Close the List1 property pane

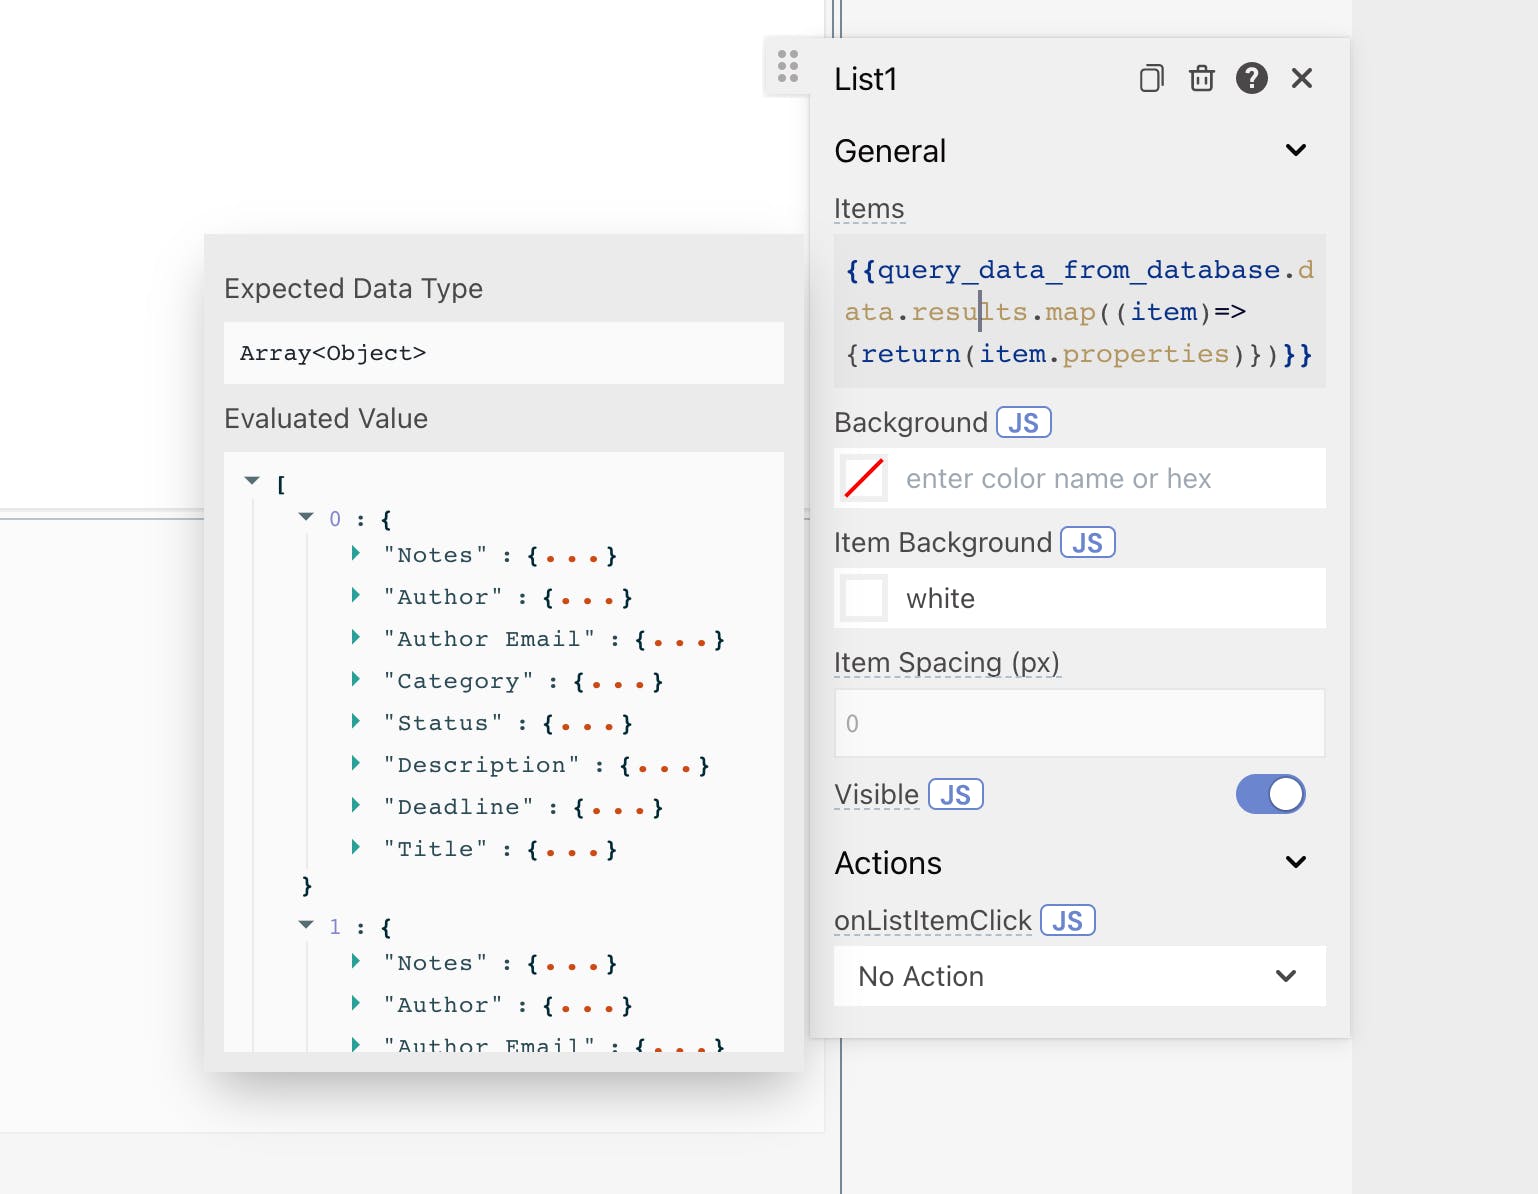(x=1301, y=78)
